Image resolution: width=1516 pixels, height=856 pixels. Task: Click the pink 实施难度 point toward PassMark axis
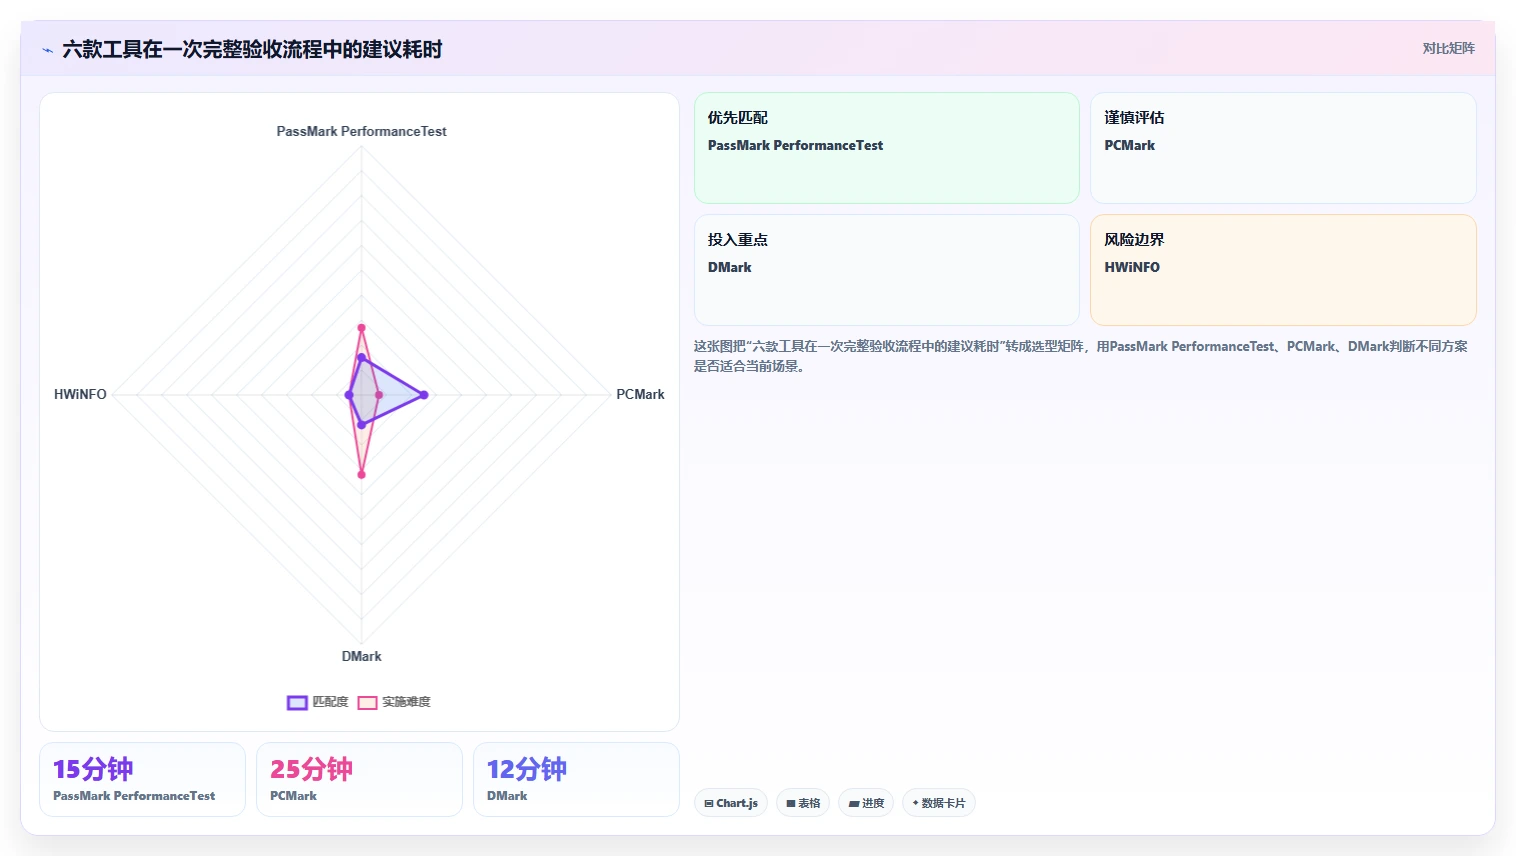(361, 328)
